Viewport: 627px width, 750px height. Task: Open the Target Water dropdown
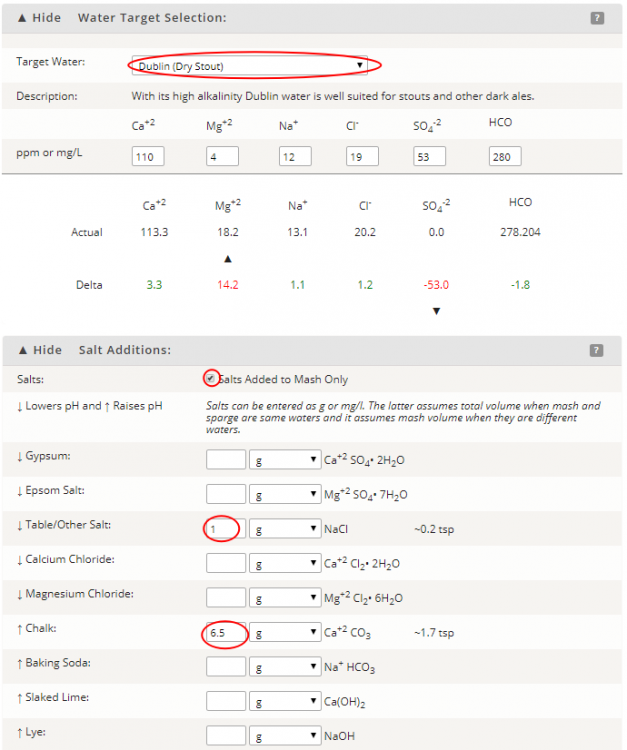click(x=250, y=66)
